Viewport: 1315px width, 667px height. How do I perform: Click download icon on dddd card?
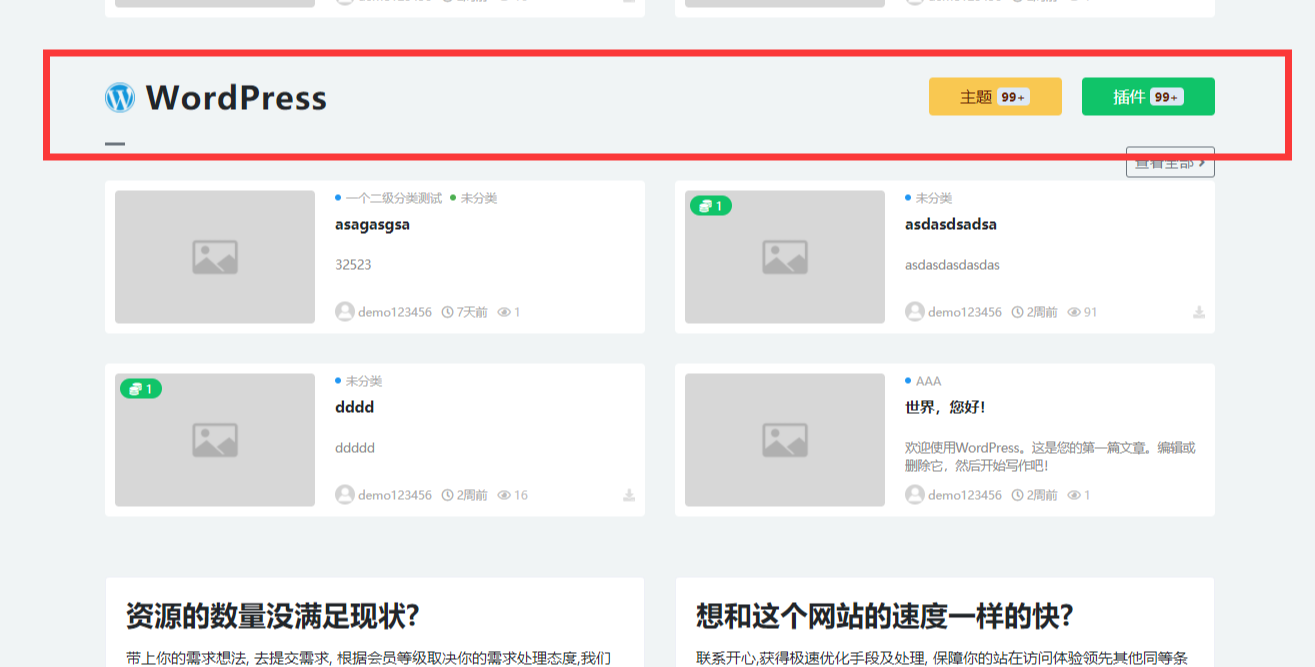click(x=629, y=495)
